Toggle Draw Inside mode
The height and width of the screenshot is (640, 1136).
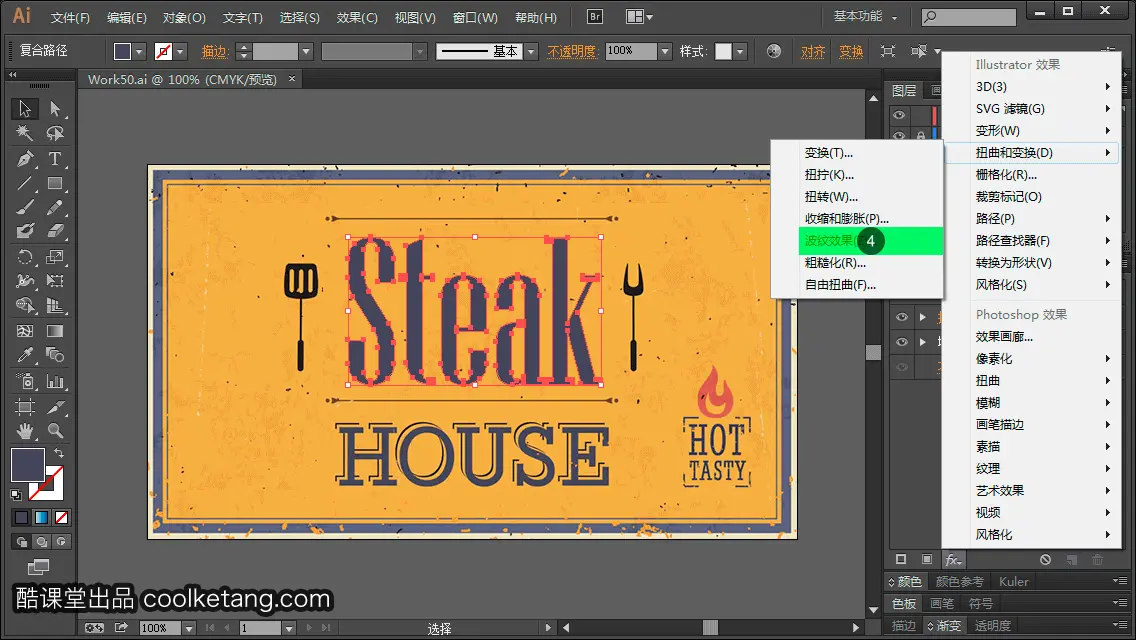pyautogui.click(x=62, y=541)
